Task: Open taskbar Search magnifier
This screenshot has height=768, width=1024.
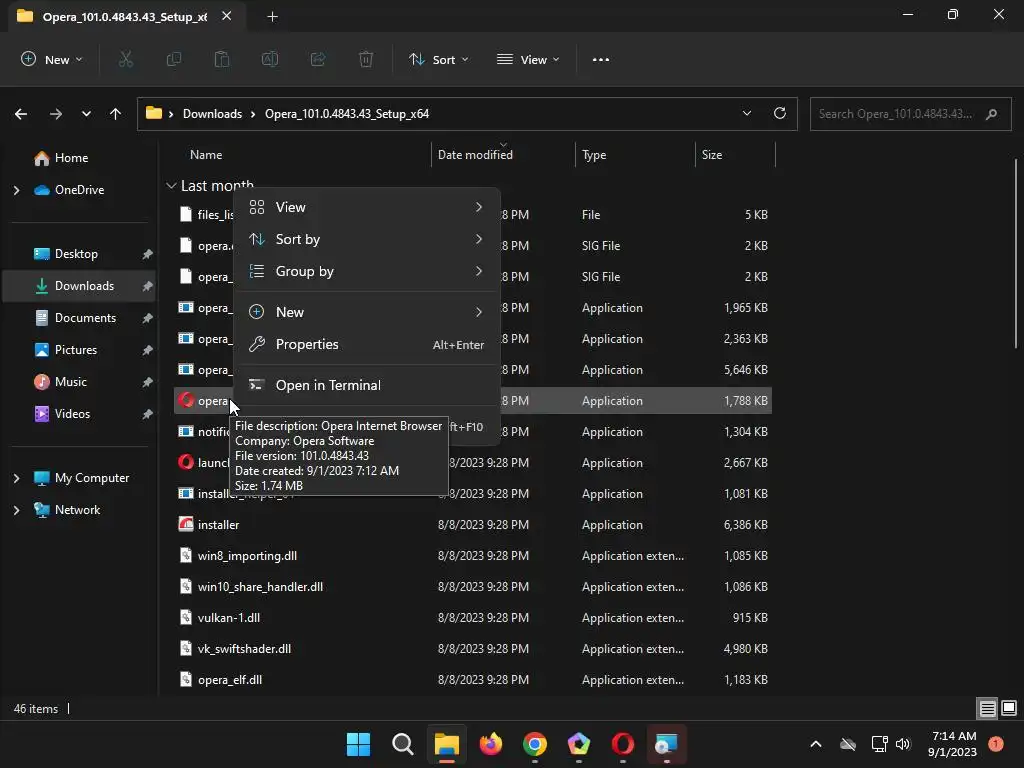Action: tap(402, 744)
